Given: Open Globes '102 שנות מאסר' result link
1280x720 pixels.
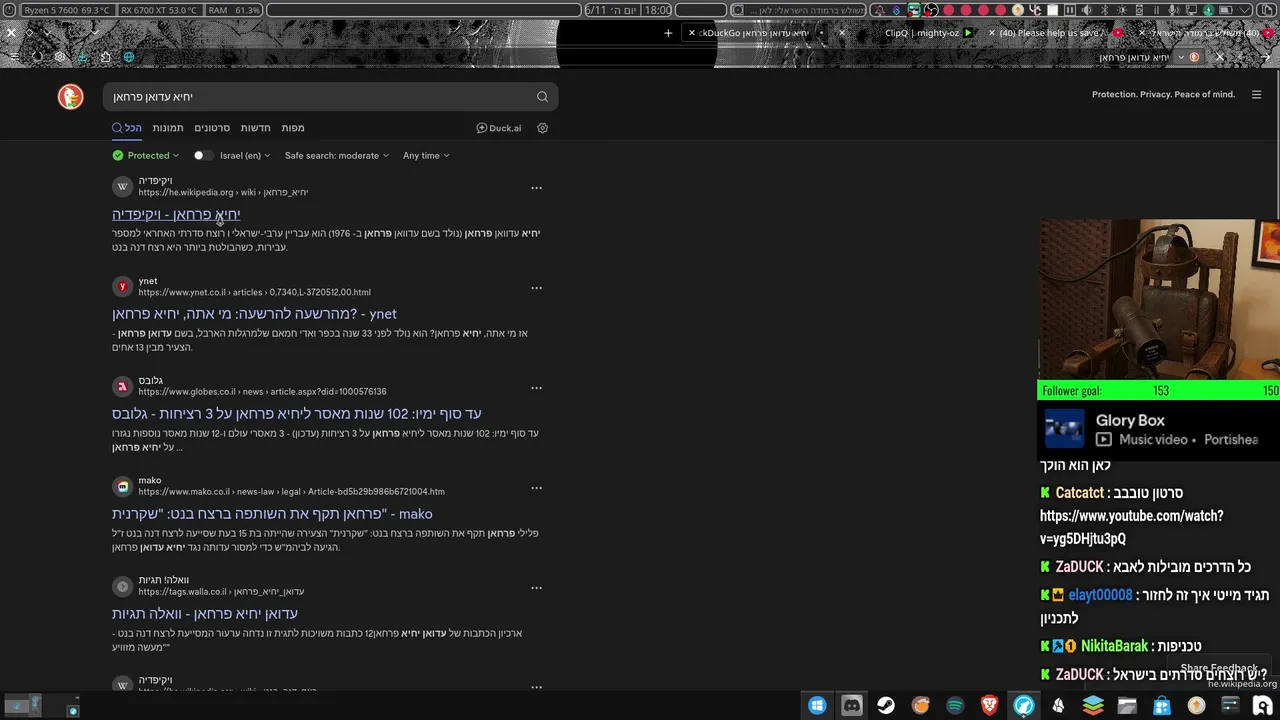Looking at the screenshot, I should [297, 414].
